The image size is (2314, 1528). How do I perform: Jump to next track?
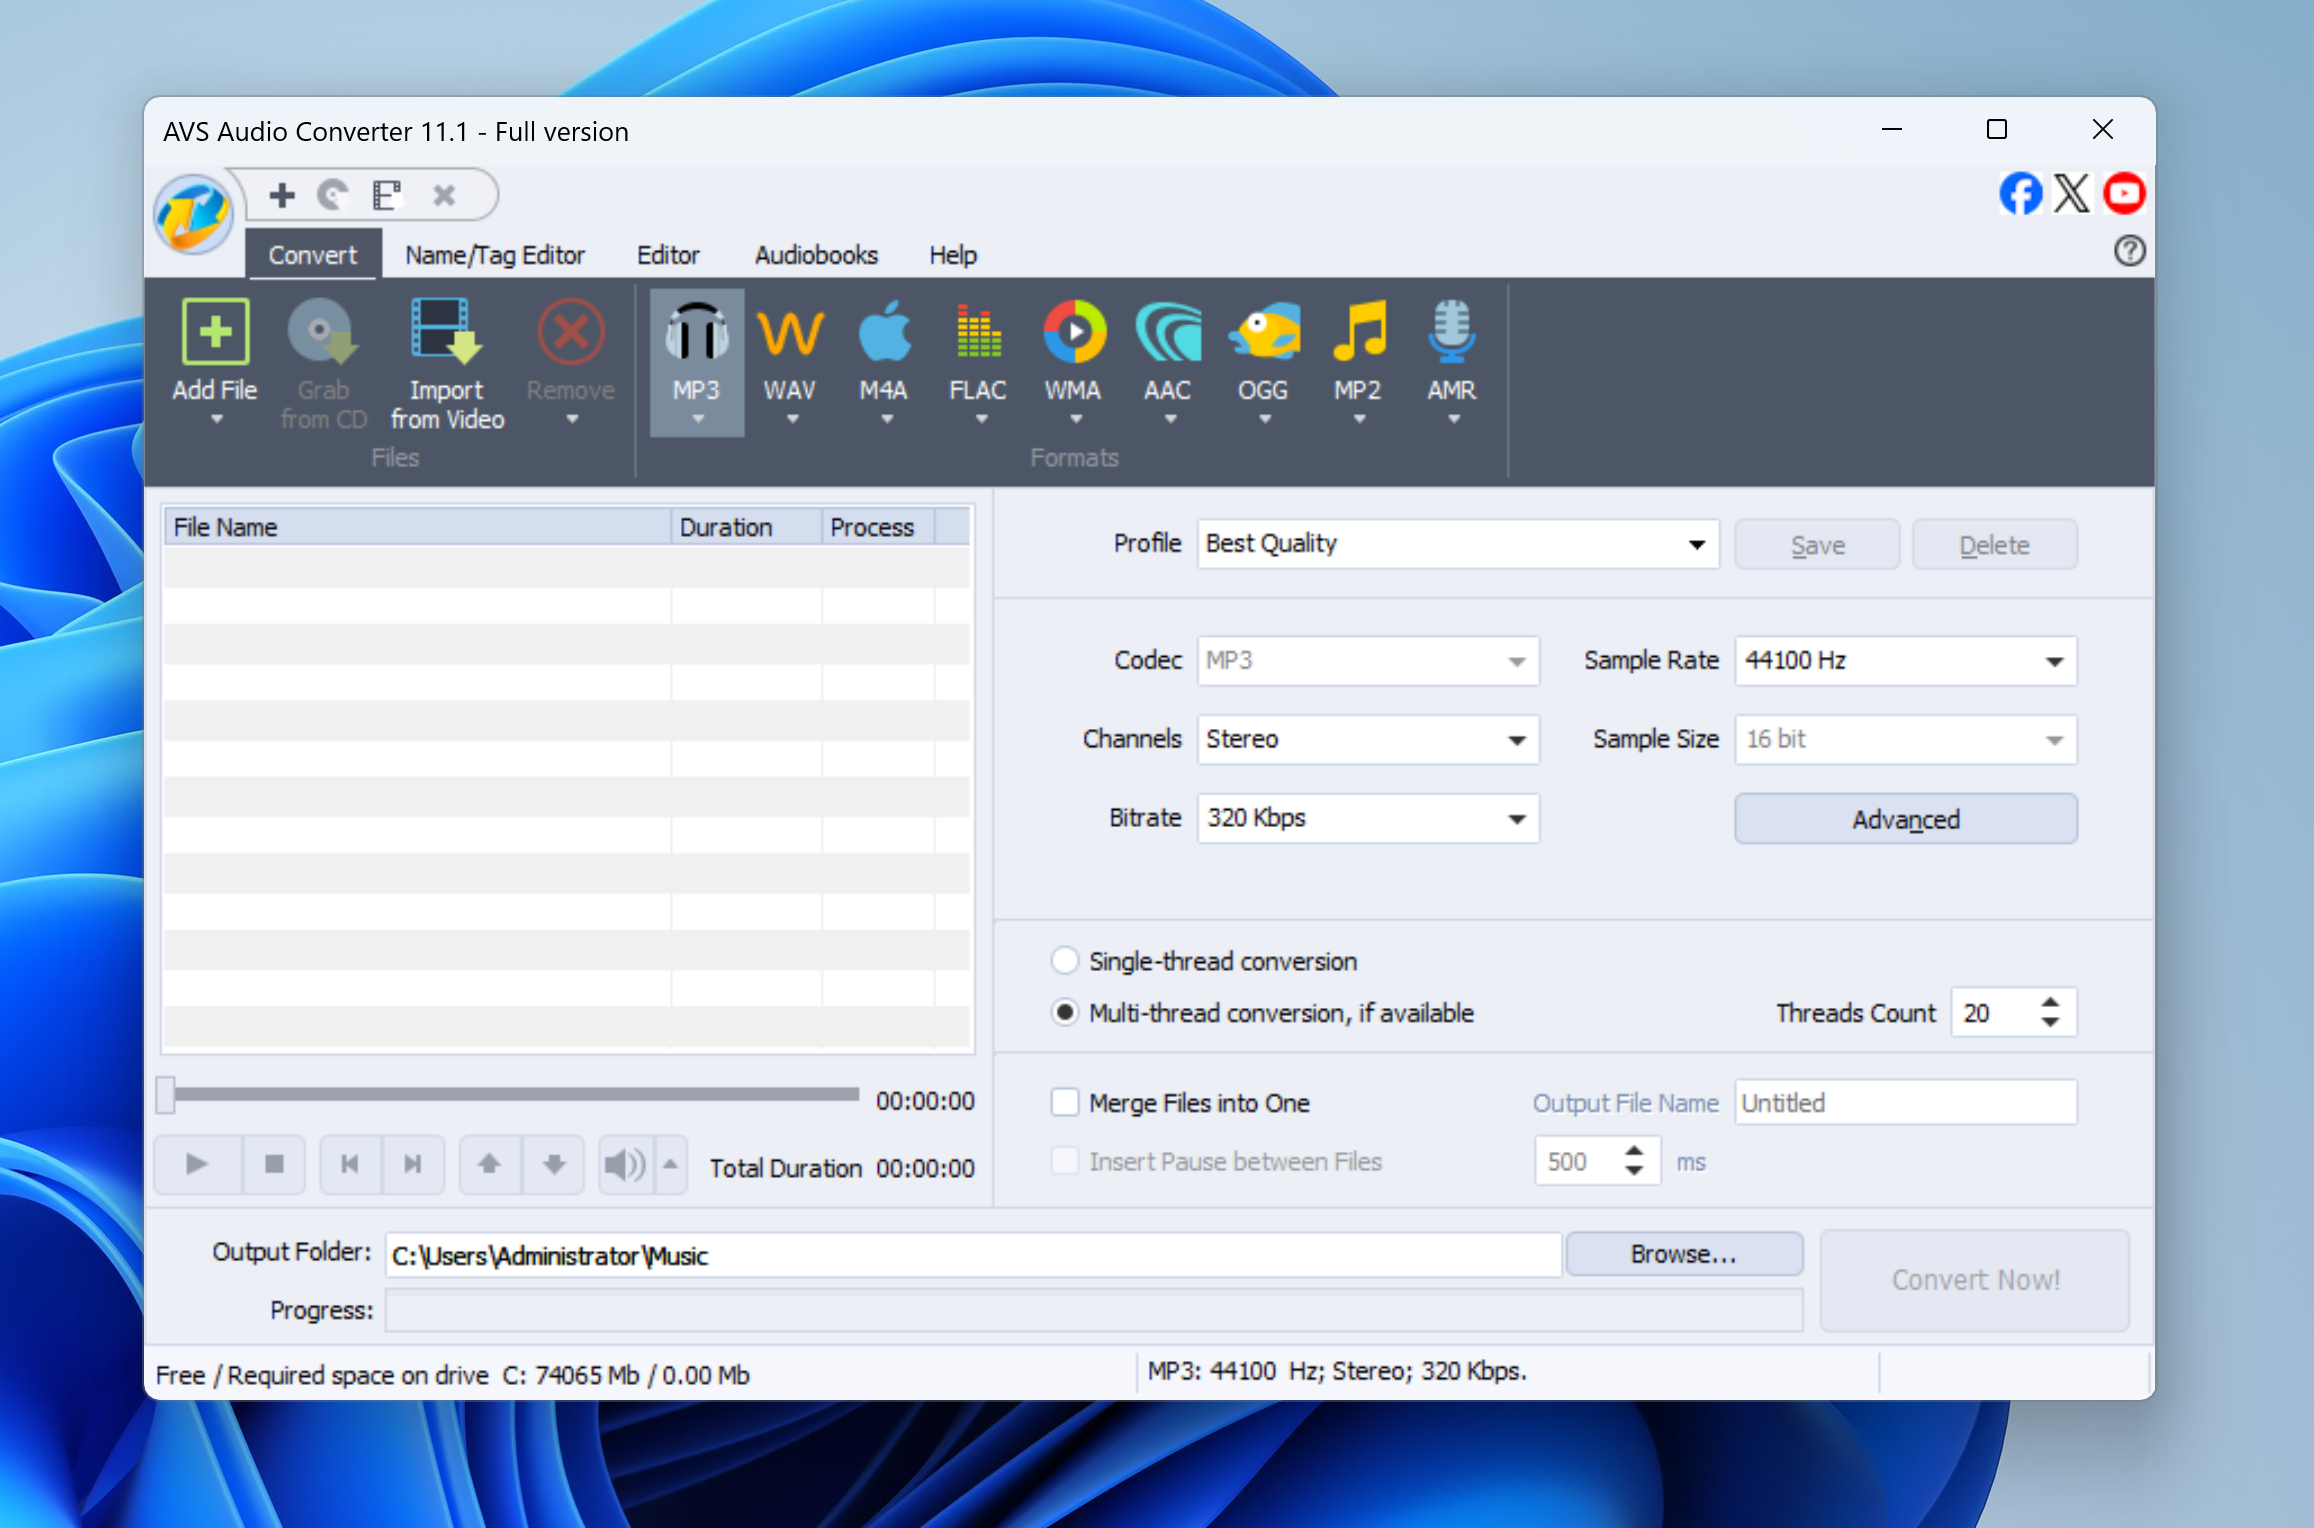tap(412, 1164)
